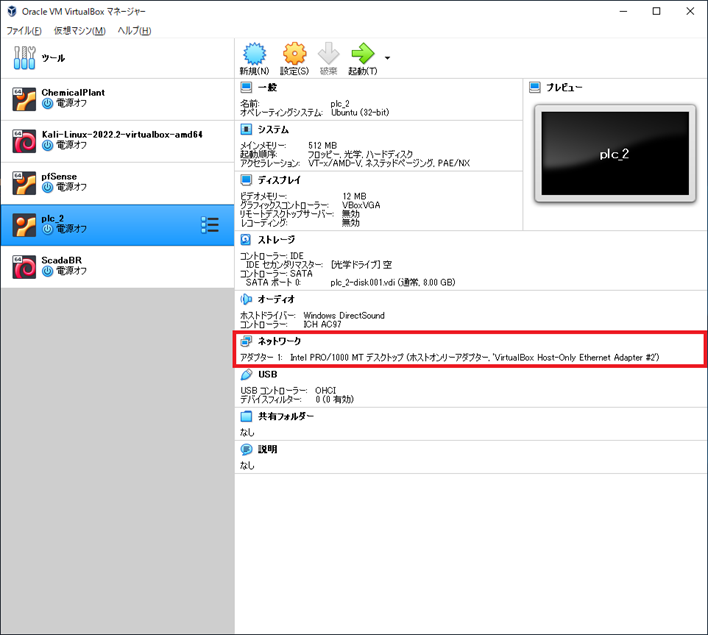Maximize the VirtualBox Manager window

tap(657, 11)
